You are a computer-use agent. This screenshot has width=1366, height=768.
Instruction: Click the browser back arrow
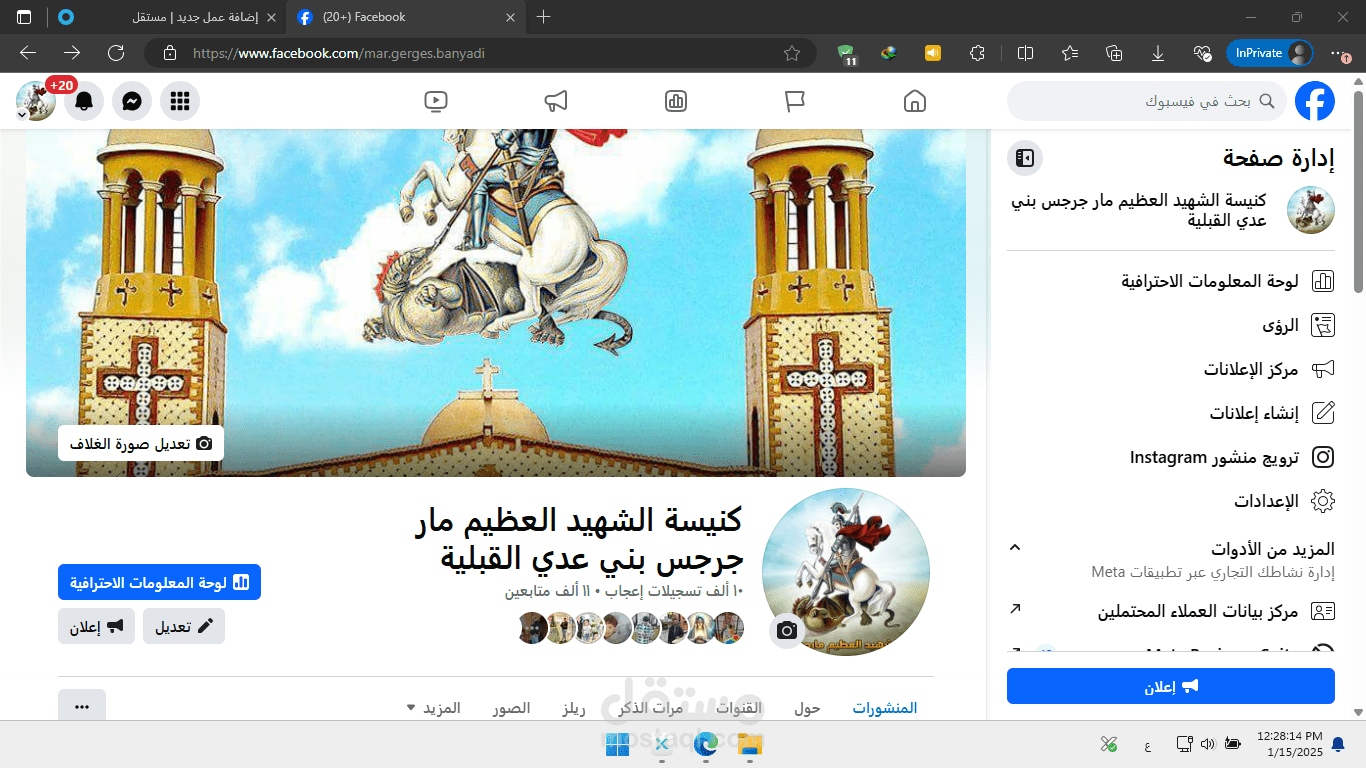point(28,53)
